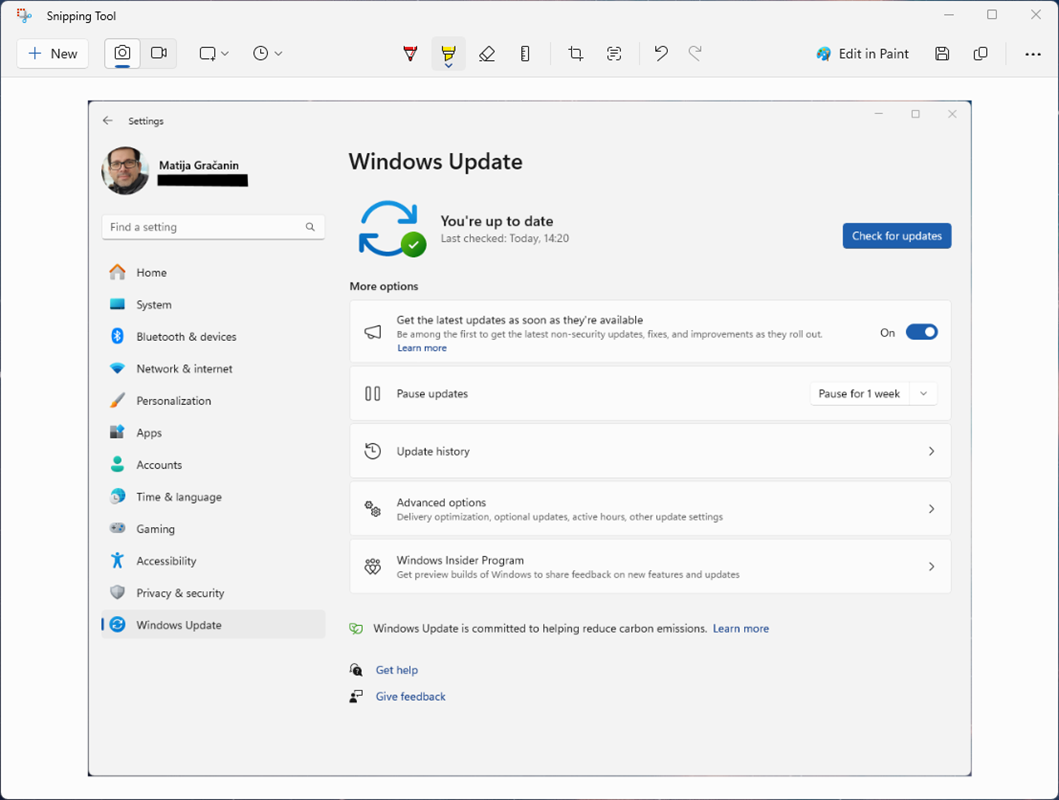Select the Snip camera mode
Screen dimensions: 1059x800
coord(122,53)
